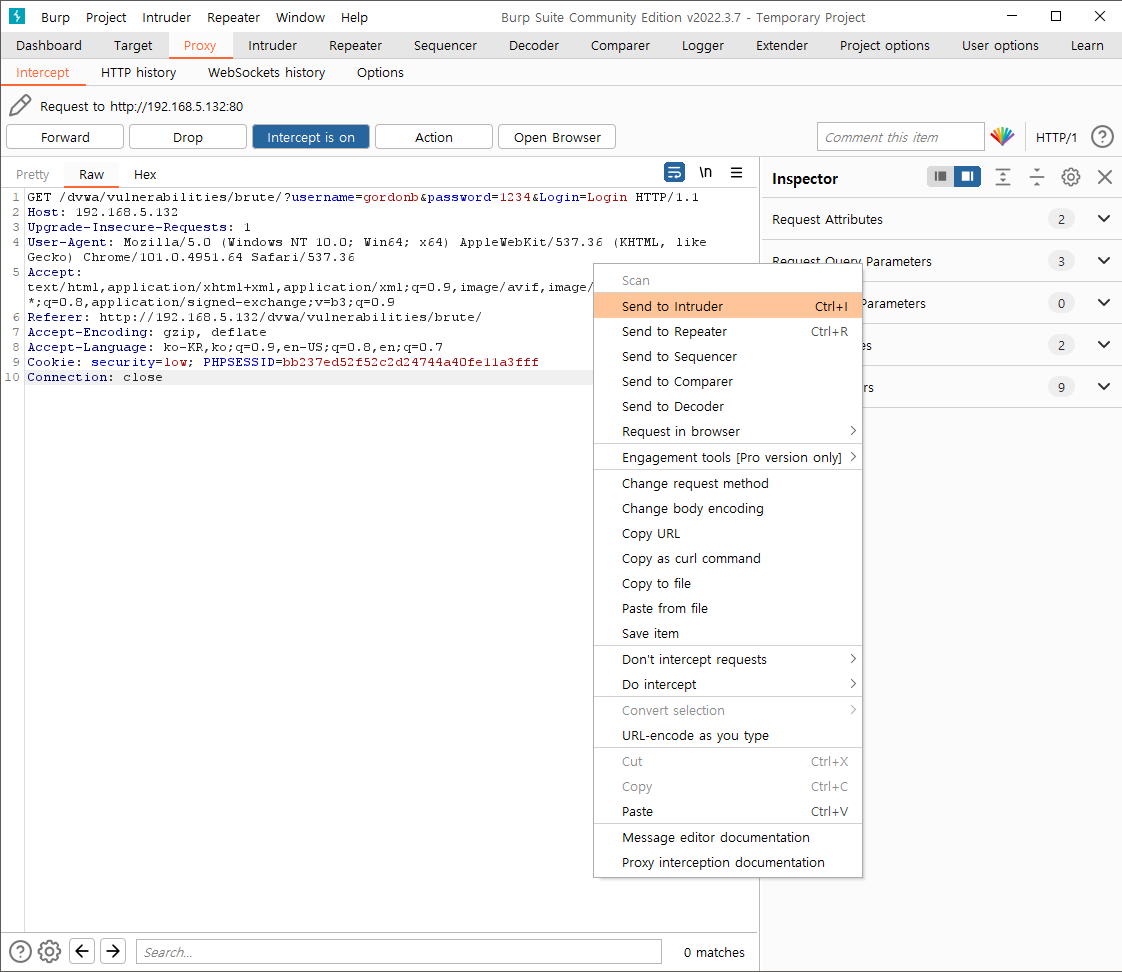Toggle the Intercept is on button
This screenshot has height=972, width=1122.
[311, 137]
